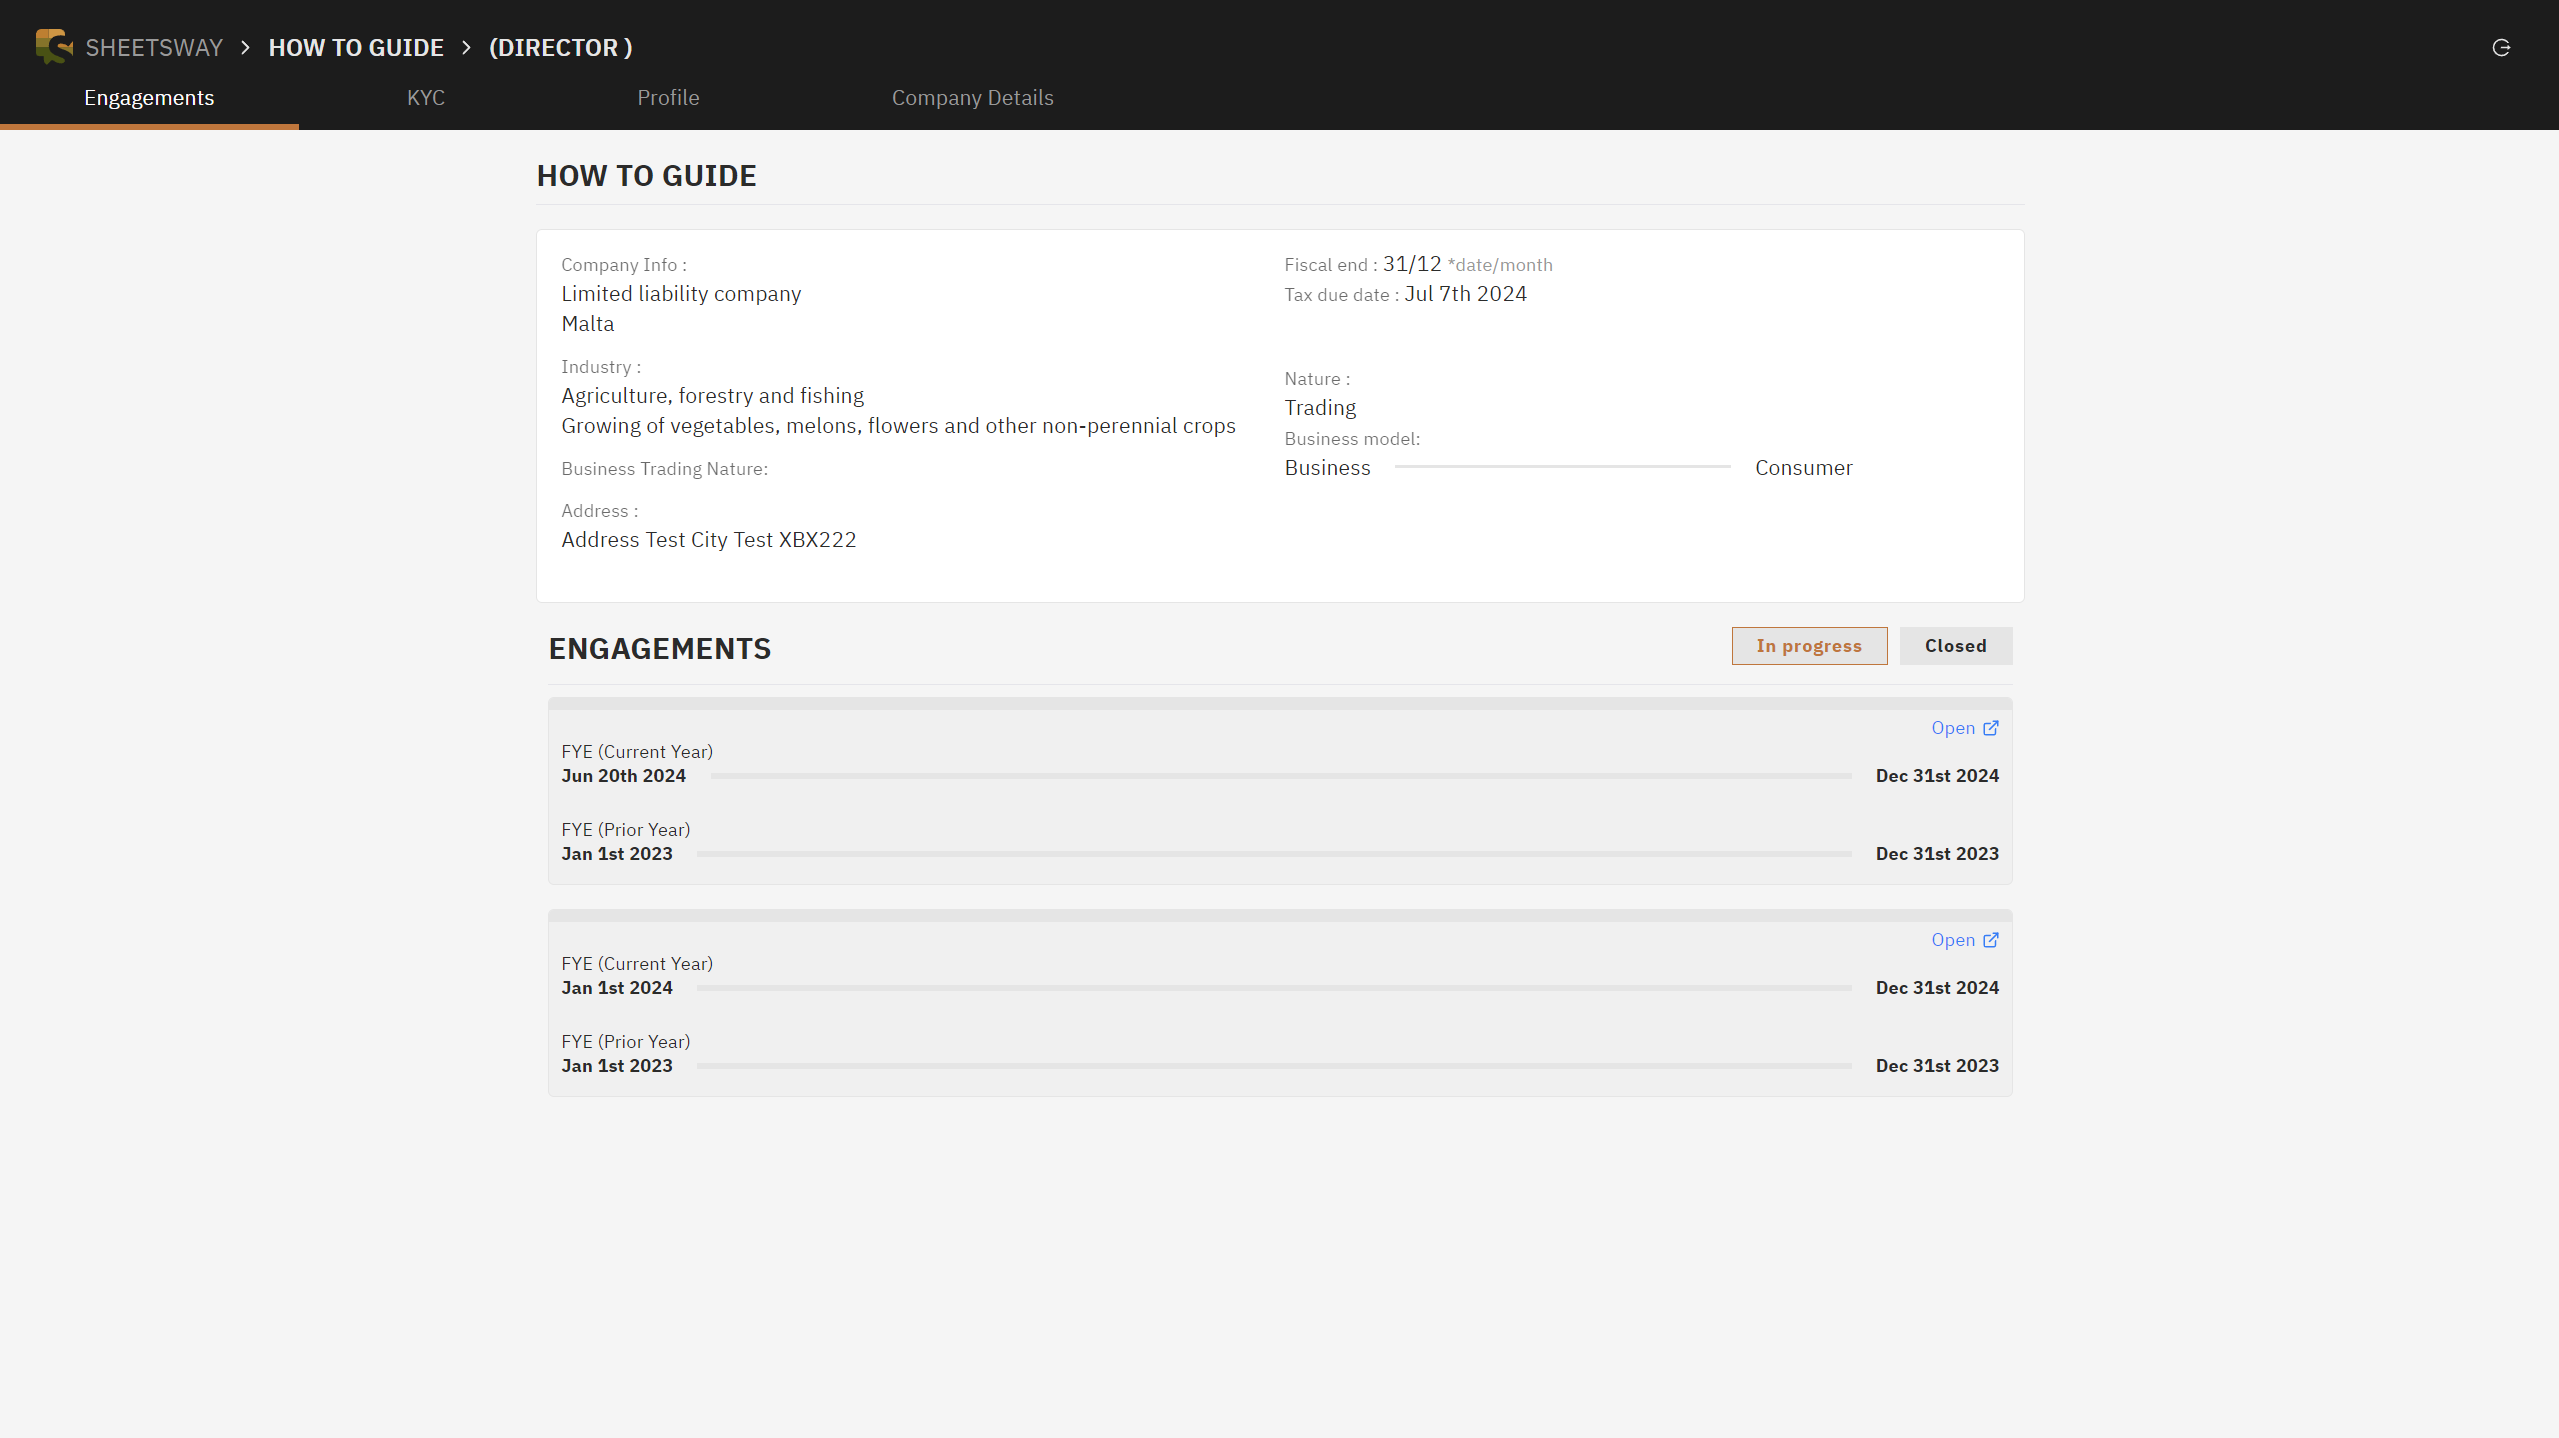The width and height of the screenshot is (2559, 1438).
Task: Click the Business–Consumer model slider
Action: (1562, 467)
